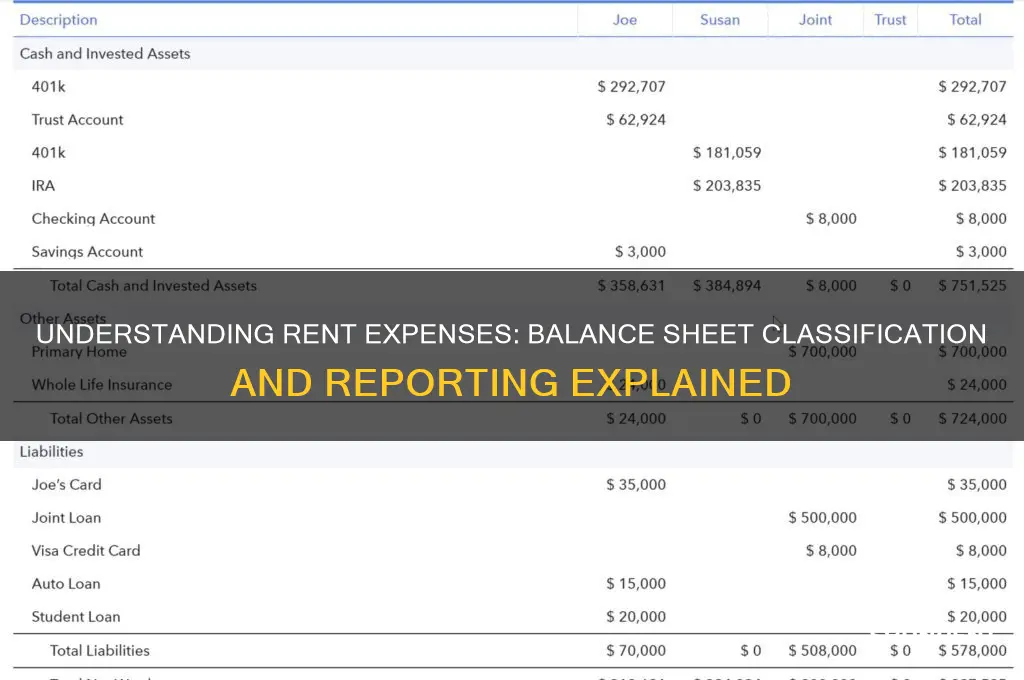The width and height of the screenshot is (1024, 680).
Task: Click Susan's $ 0 Total Liabilities value
Action: pos(751,651)
